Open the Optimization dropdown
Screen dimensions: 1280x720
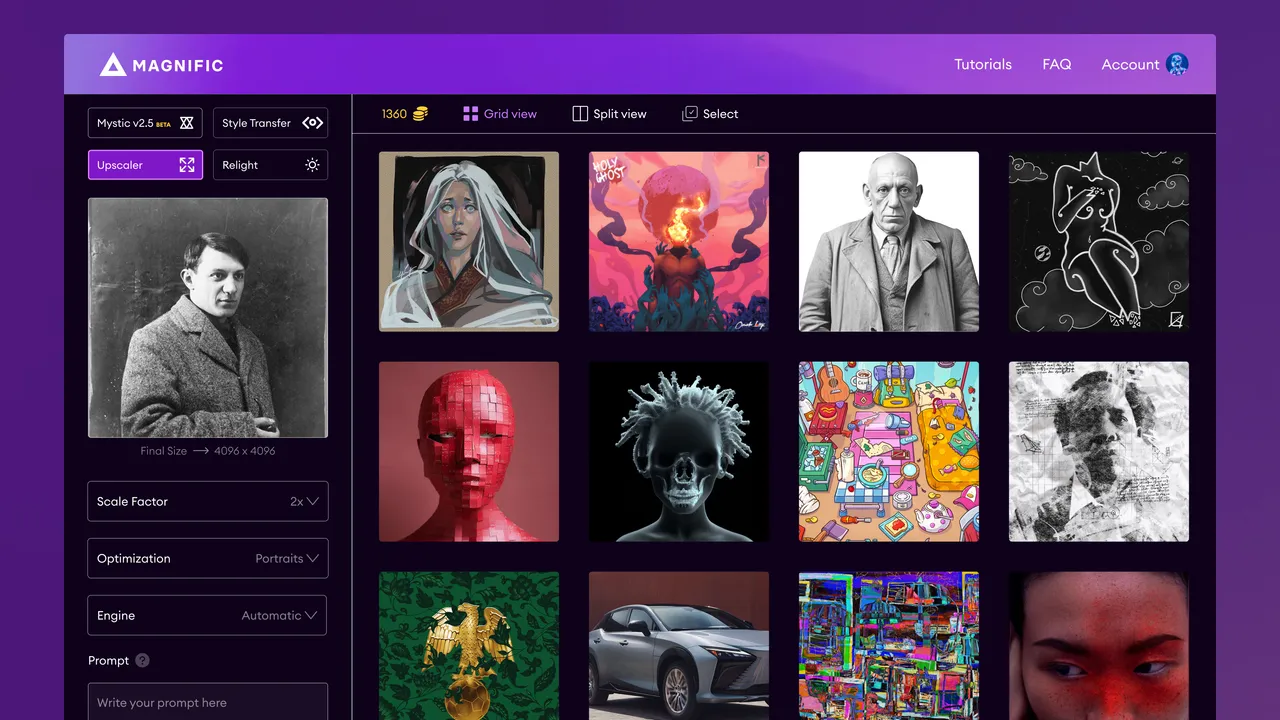208,558
